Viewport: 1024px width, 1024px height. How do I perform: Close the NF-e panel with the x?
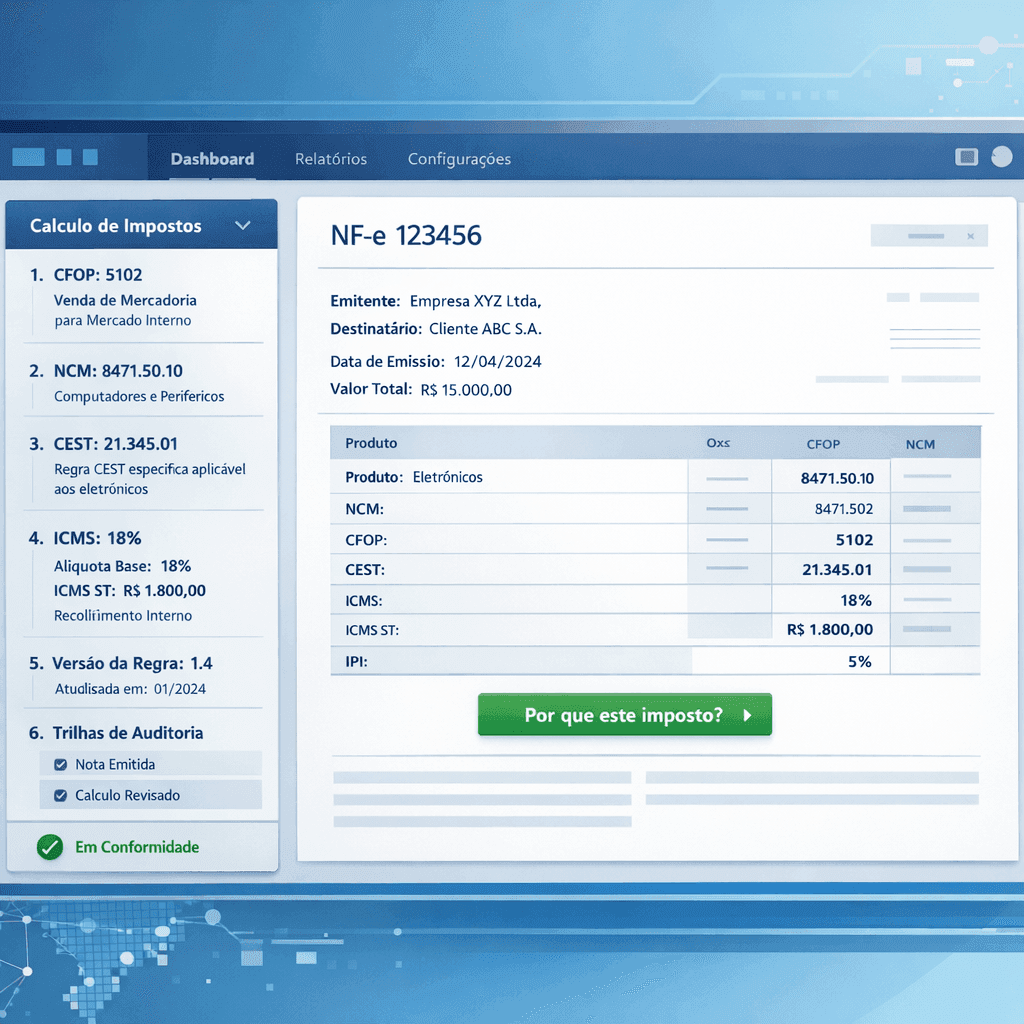tap(970, 236)
